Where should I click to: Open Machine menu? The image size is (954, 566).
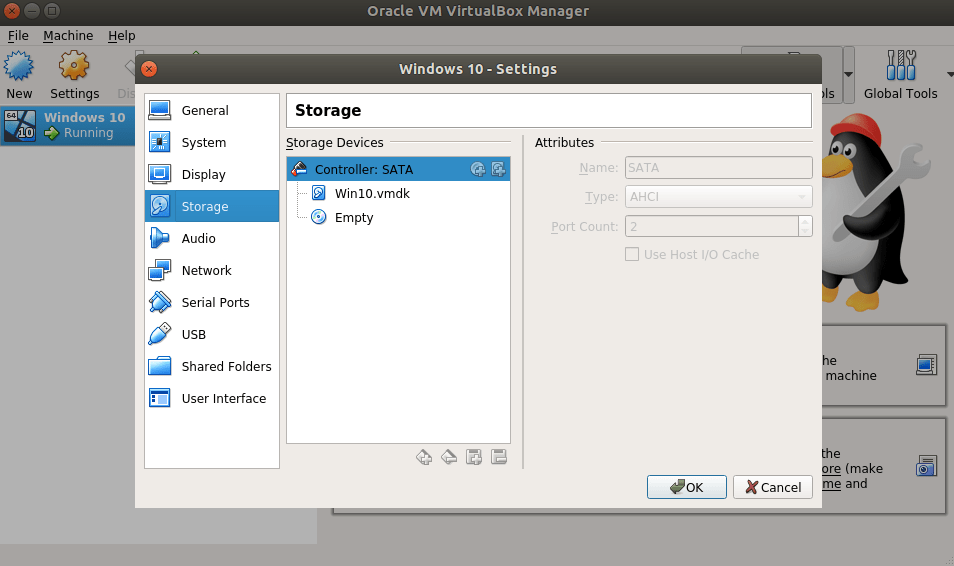tap(68, 36)
